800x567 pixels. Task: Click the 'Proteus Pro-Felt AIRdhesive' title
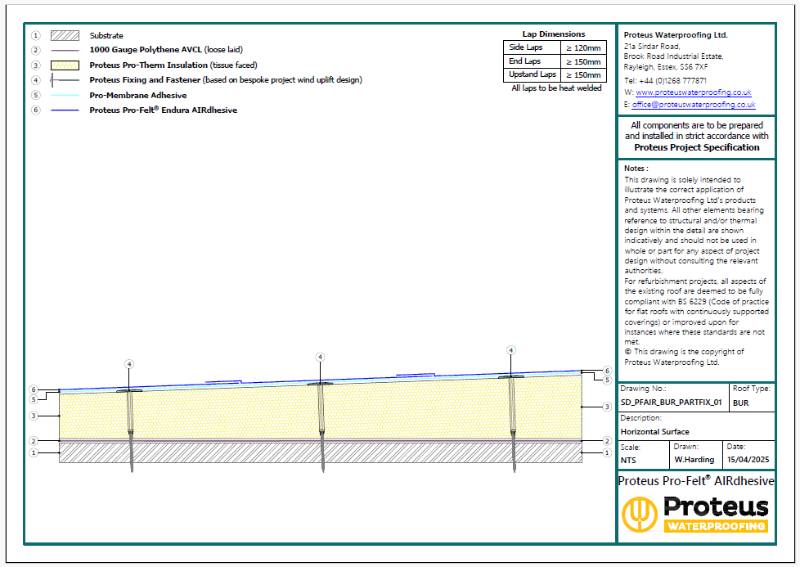696,481
